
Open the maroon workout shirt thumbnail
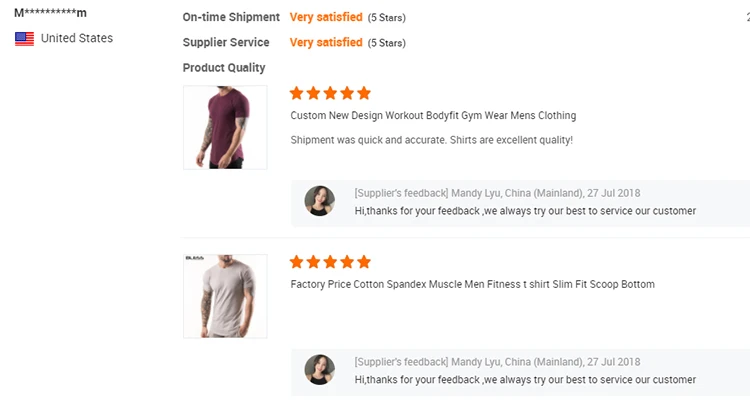coord(225,127)
